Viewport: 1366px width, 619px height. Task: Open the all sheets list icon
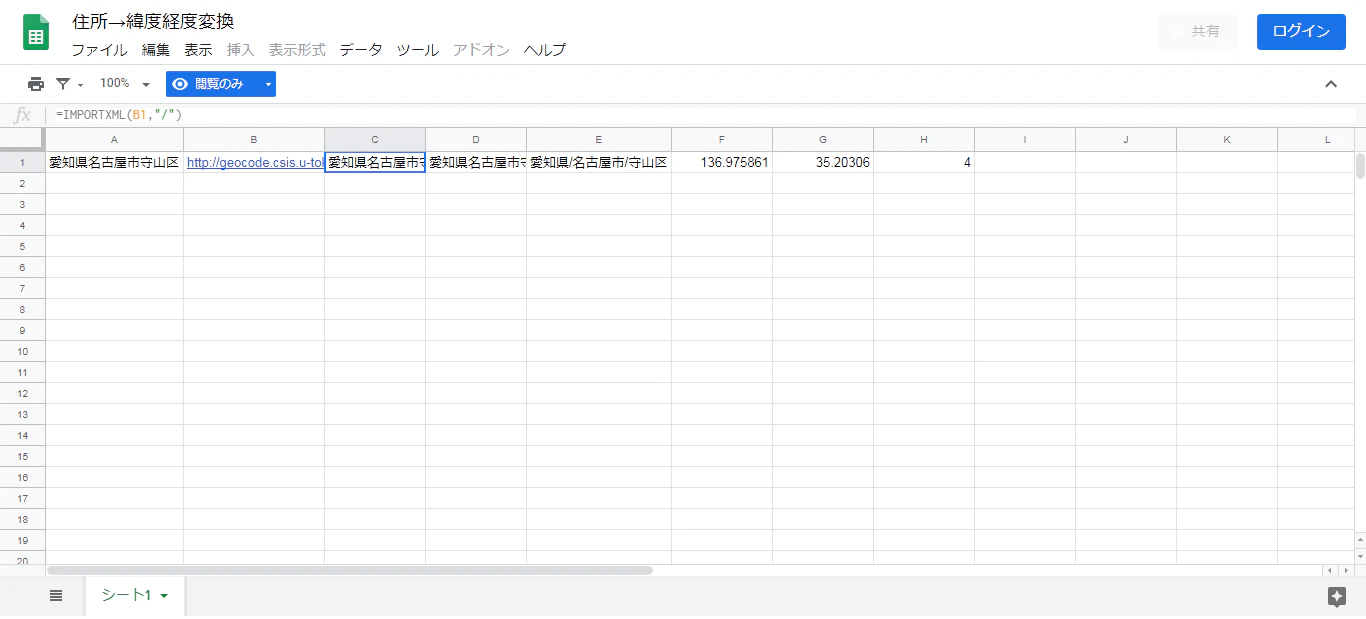pos(56,595)
